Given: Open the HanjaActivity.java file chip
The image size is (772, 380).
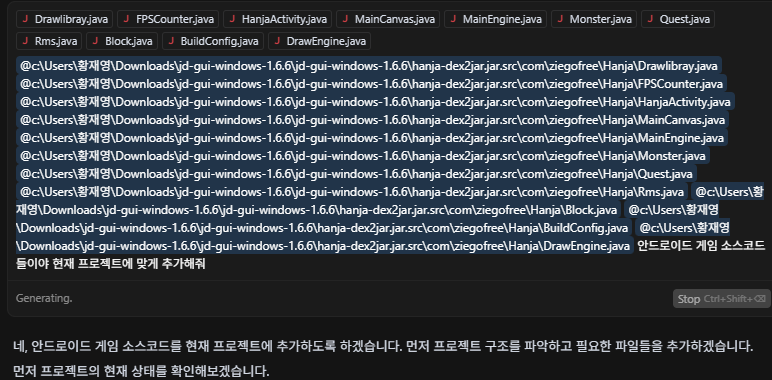Looking at the screenshot, I should (x=277, y=19).
